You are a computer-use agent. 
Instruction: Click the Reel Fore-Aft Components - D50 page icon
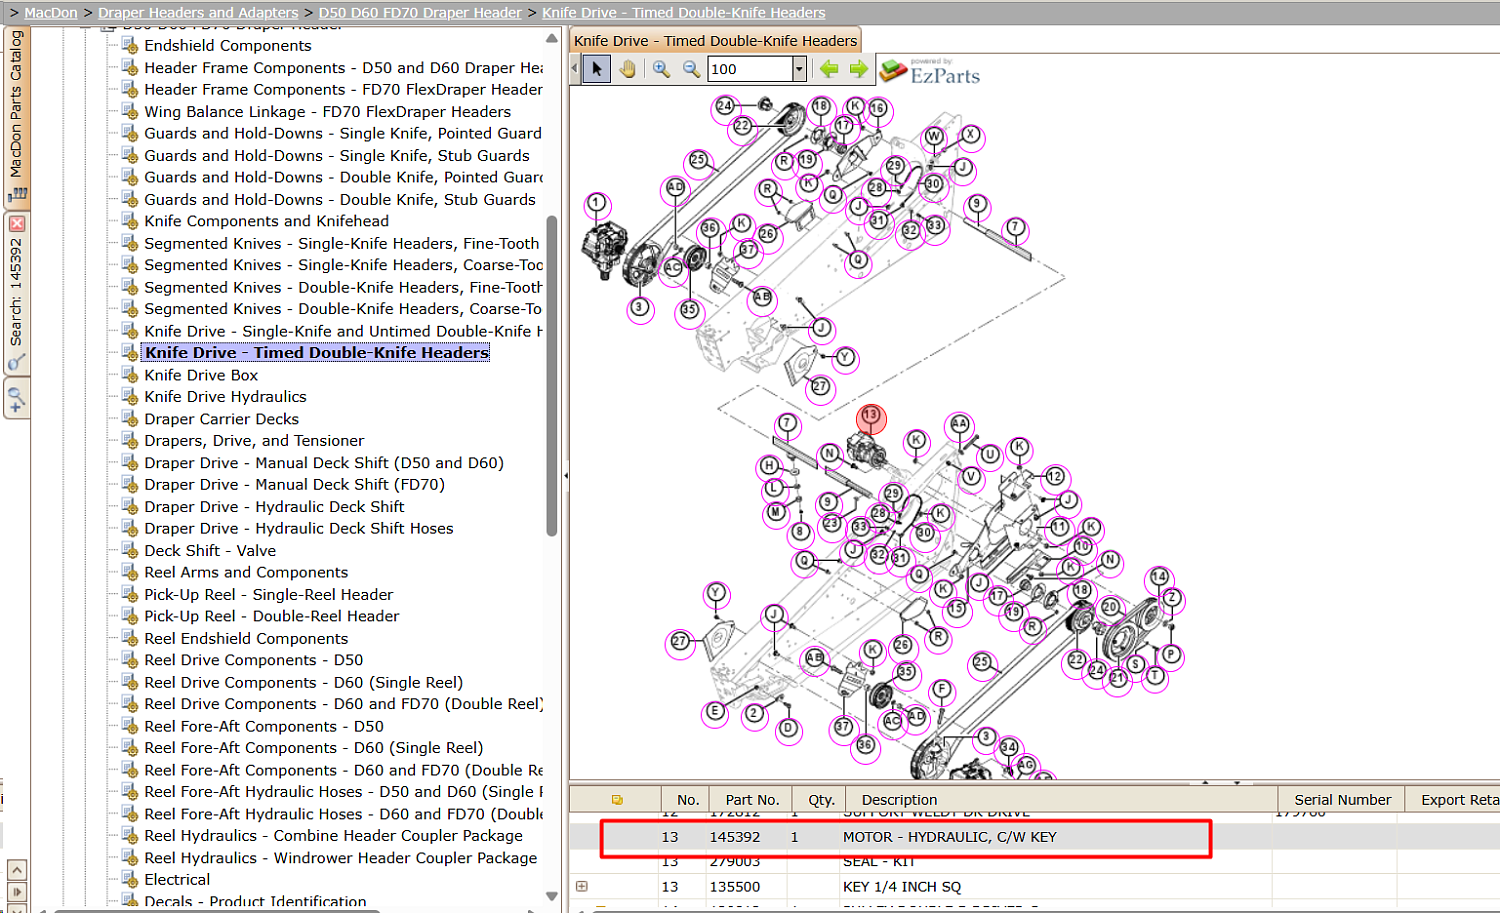[x=130, y=727]
